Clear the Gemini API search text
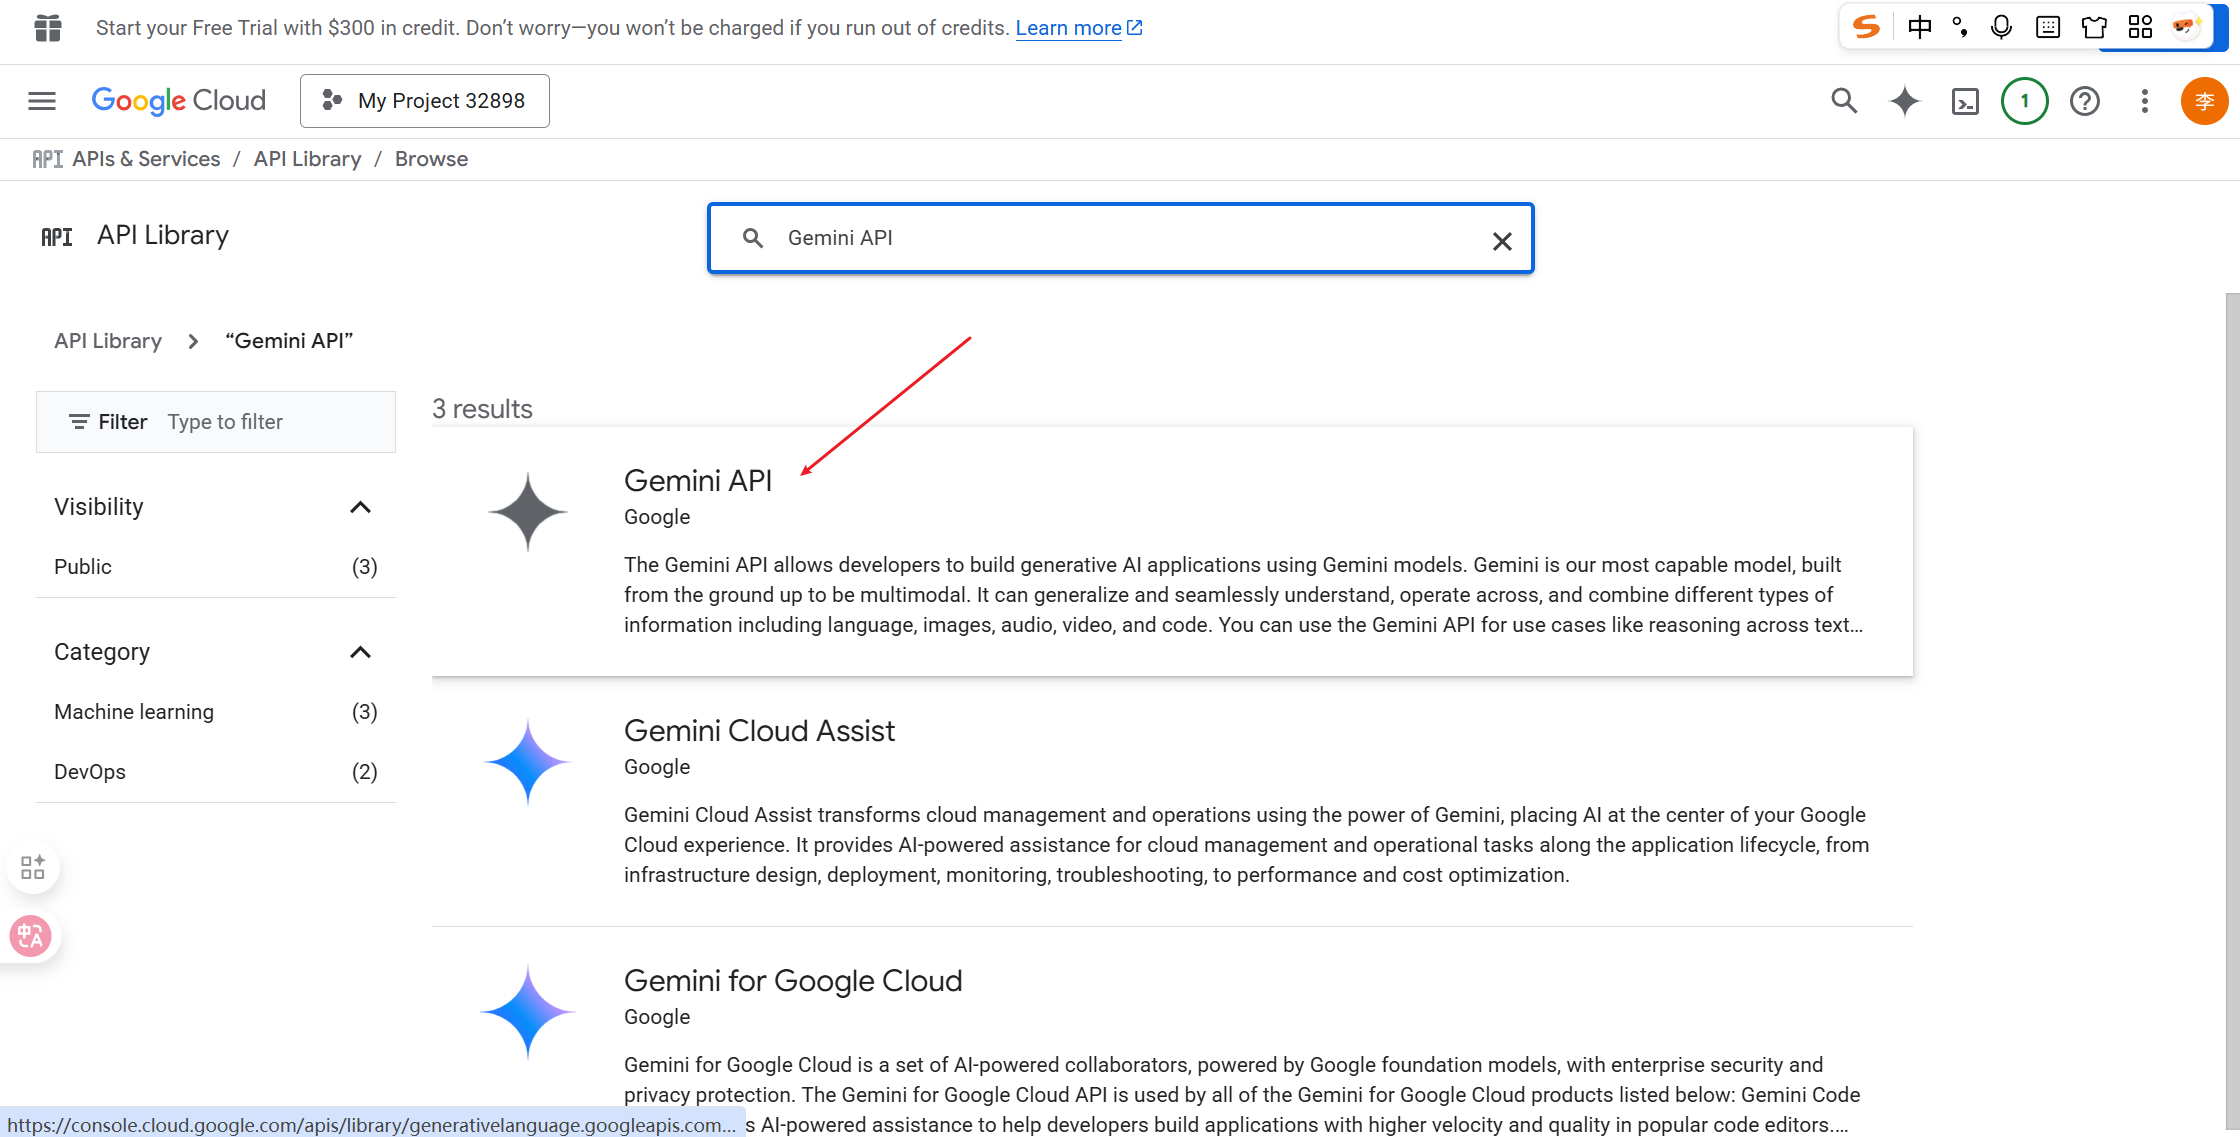Image resolution: width=2240 pixels, height=1137 pixels. [x=1501, y=241]
